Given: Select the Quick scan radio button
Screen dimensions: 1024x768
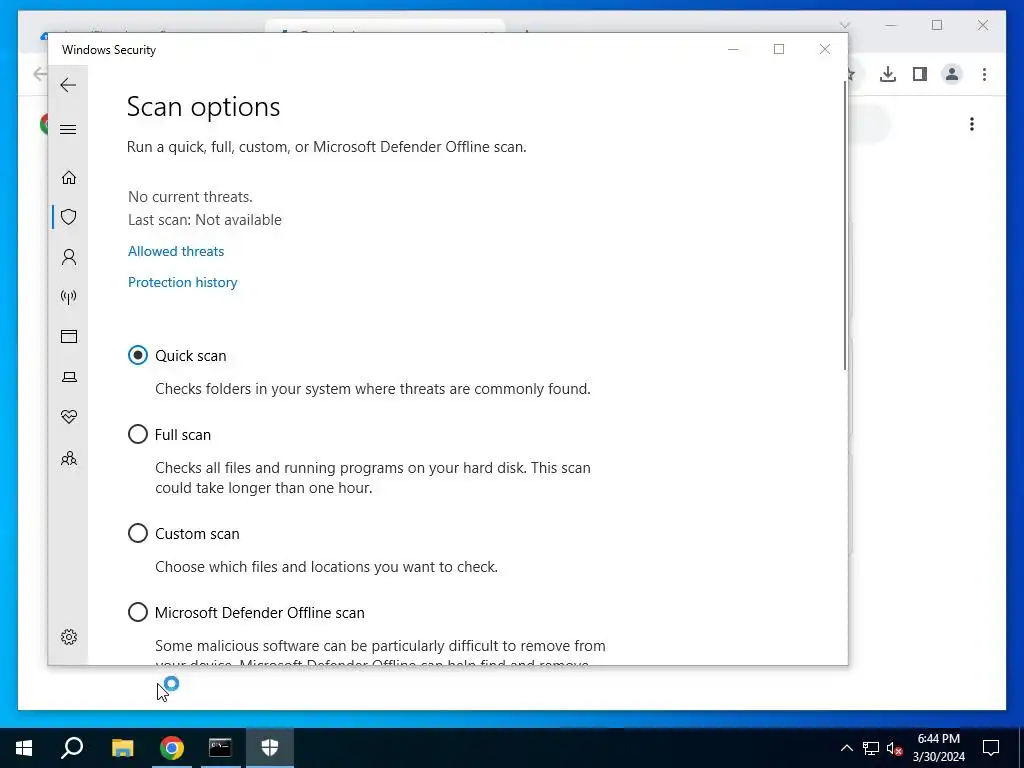Looking at the screenshot, I should [x=138, y=355].
